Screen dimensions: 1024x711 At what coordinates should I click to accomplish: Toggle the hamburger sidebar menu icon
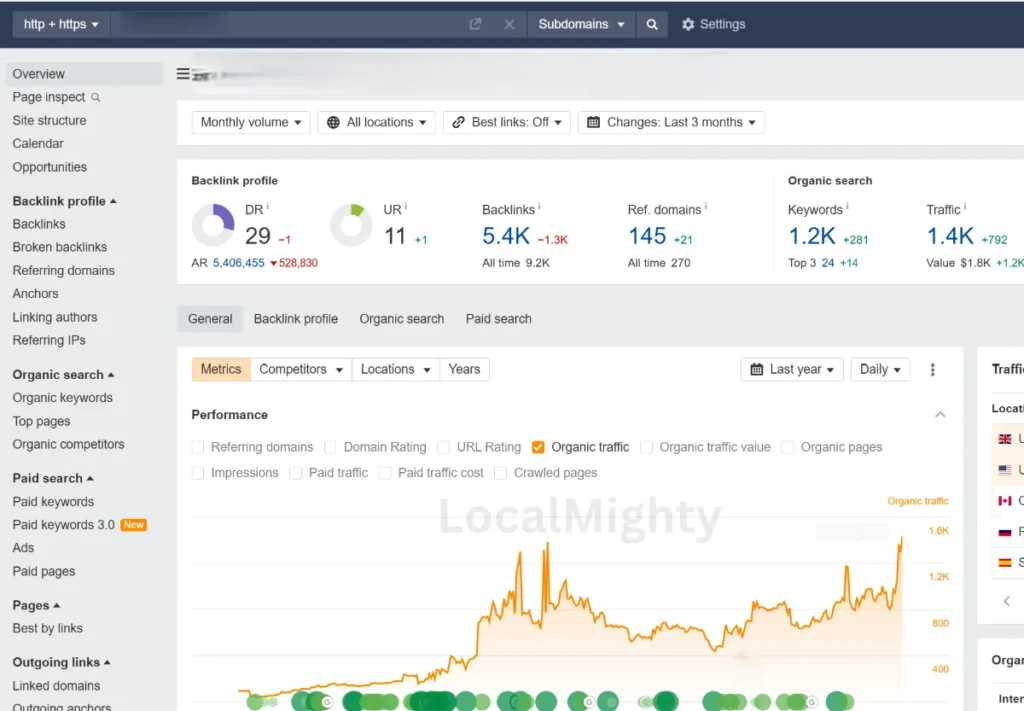coord(183,74)
